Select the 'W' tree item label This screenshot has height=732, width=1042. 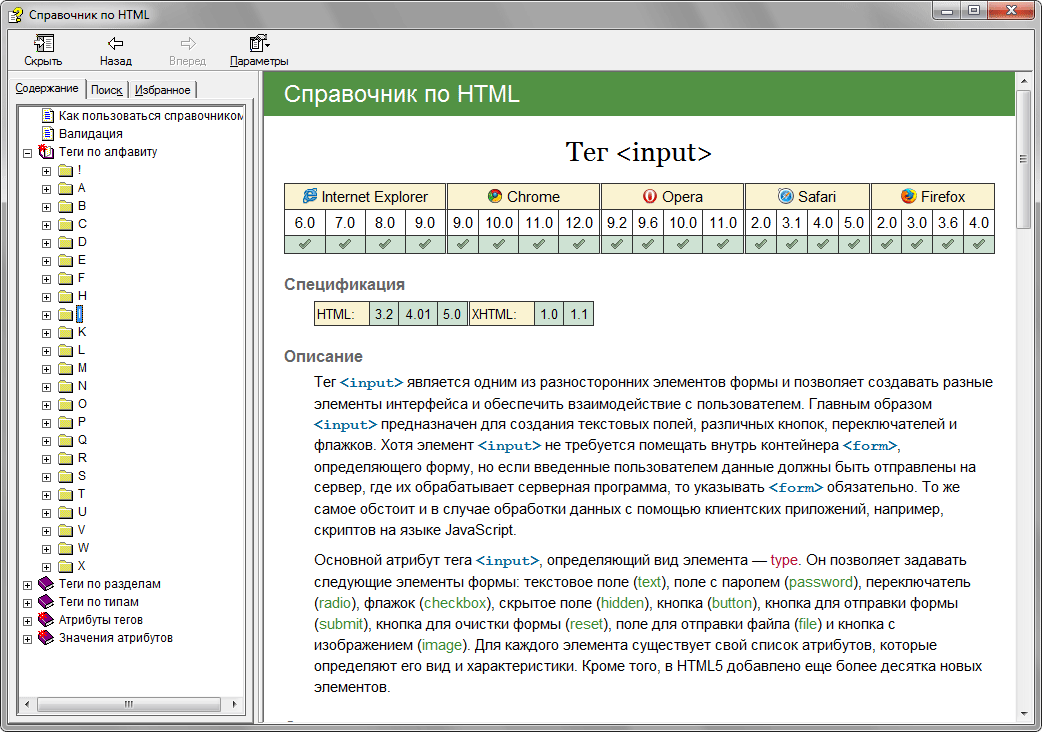click(x=83, y=548)
